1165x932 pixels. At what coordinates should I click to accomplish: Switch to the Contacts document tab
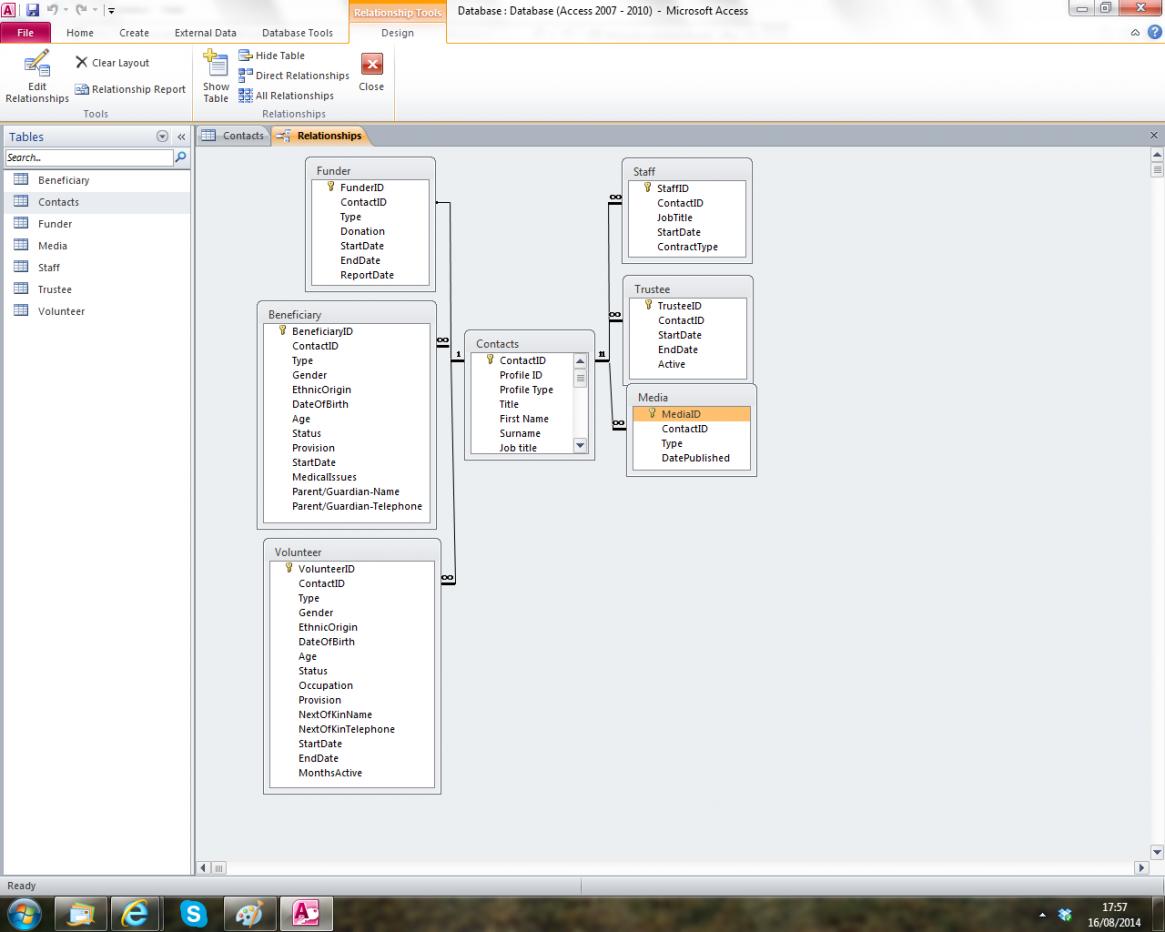(233, 135)
